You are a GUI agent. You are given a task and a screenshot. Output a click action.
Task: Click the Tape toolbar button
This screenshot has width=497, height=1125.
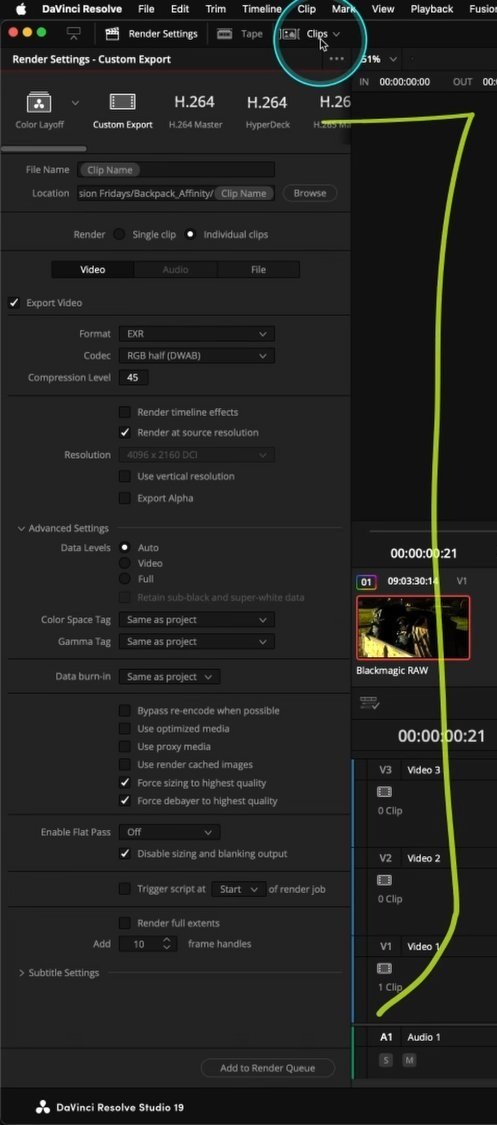[240, 34]
